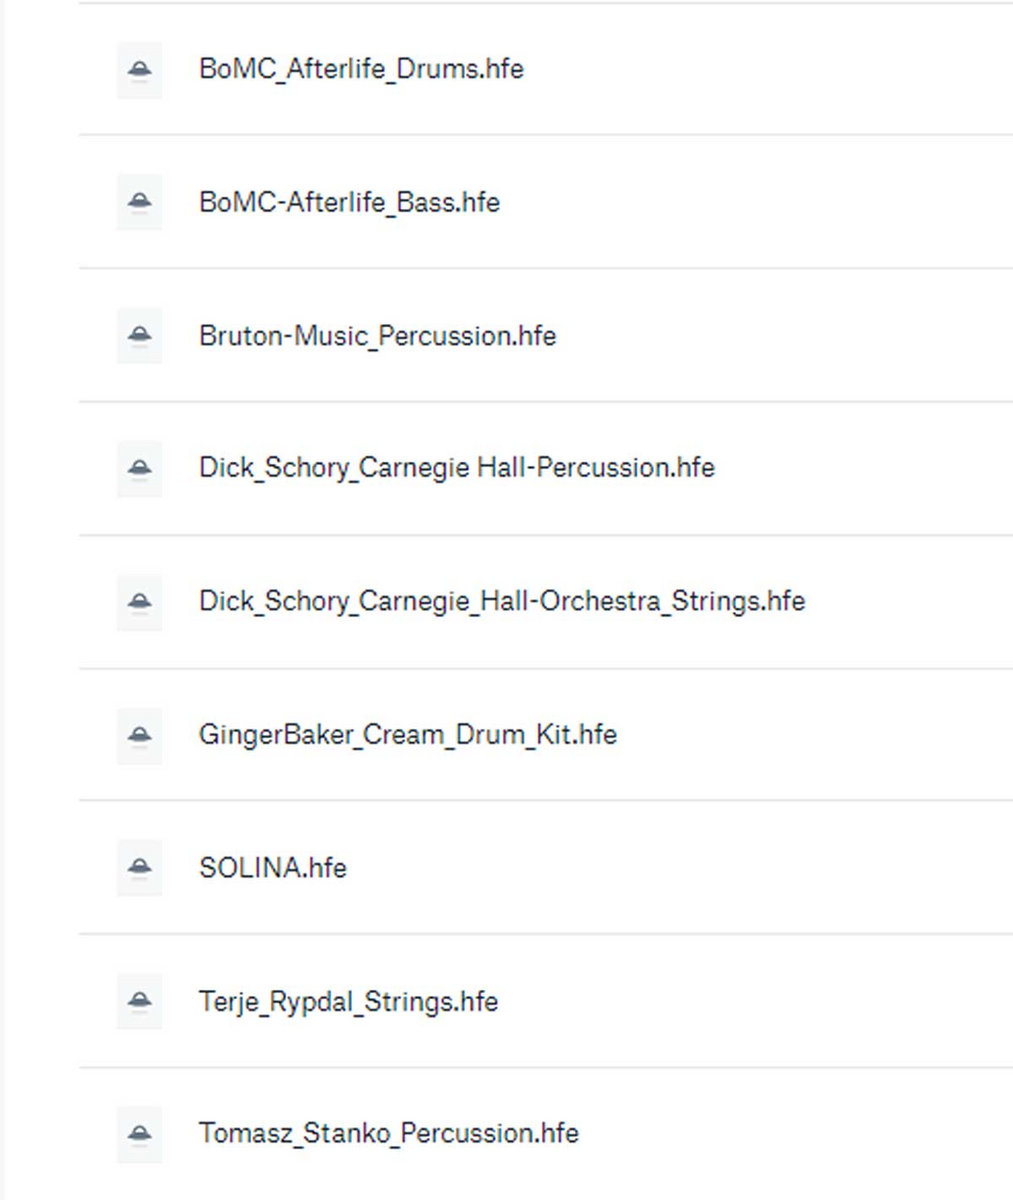This screenshot has width=1013, height=1200.
Task: Click blank row area right of Terje_Rypdal_Strings.hfe
Action: (x=750, y=1001)
